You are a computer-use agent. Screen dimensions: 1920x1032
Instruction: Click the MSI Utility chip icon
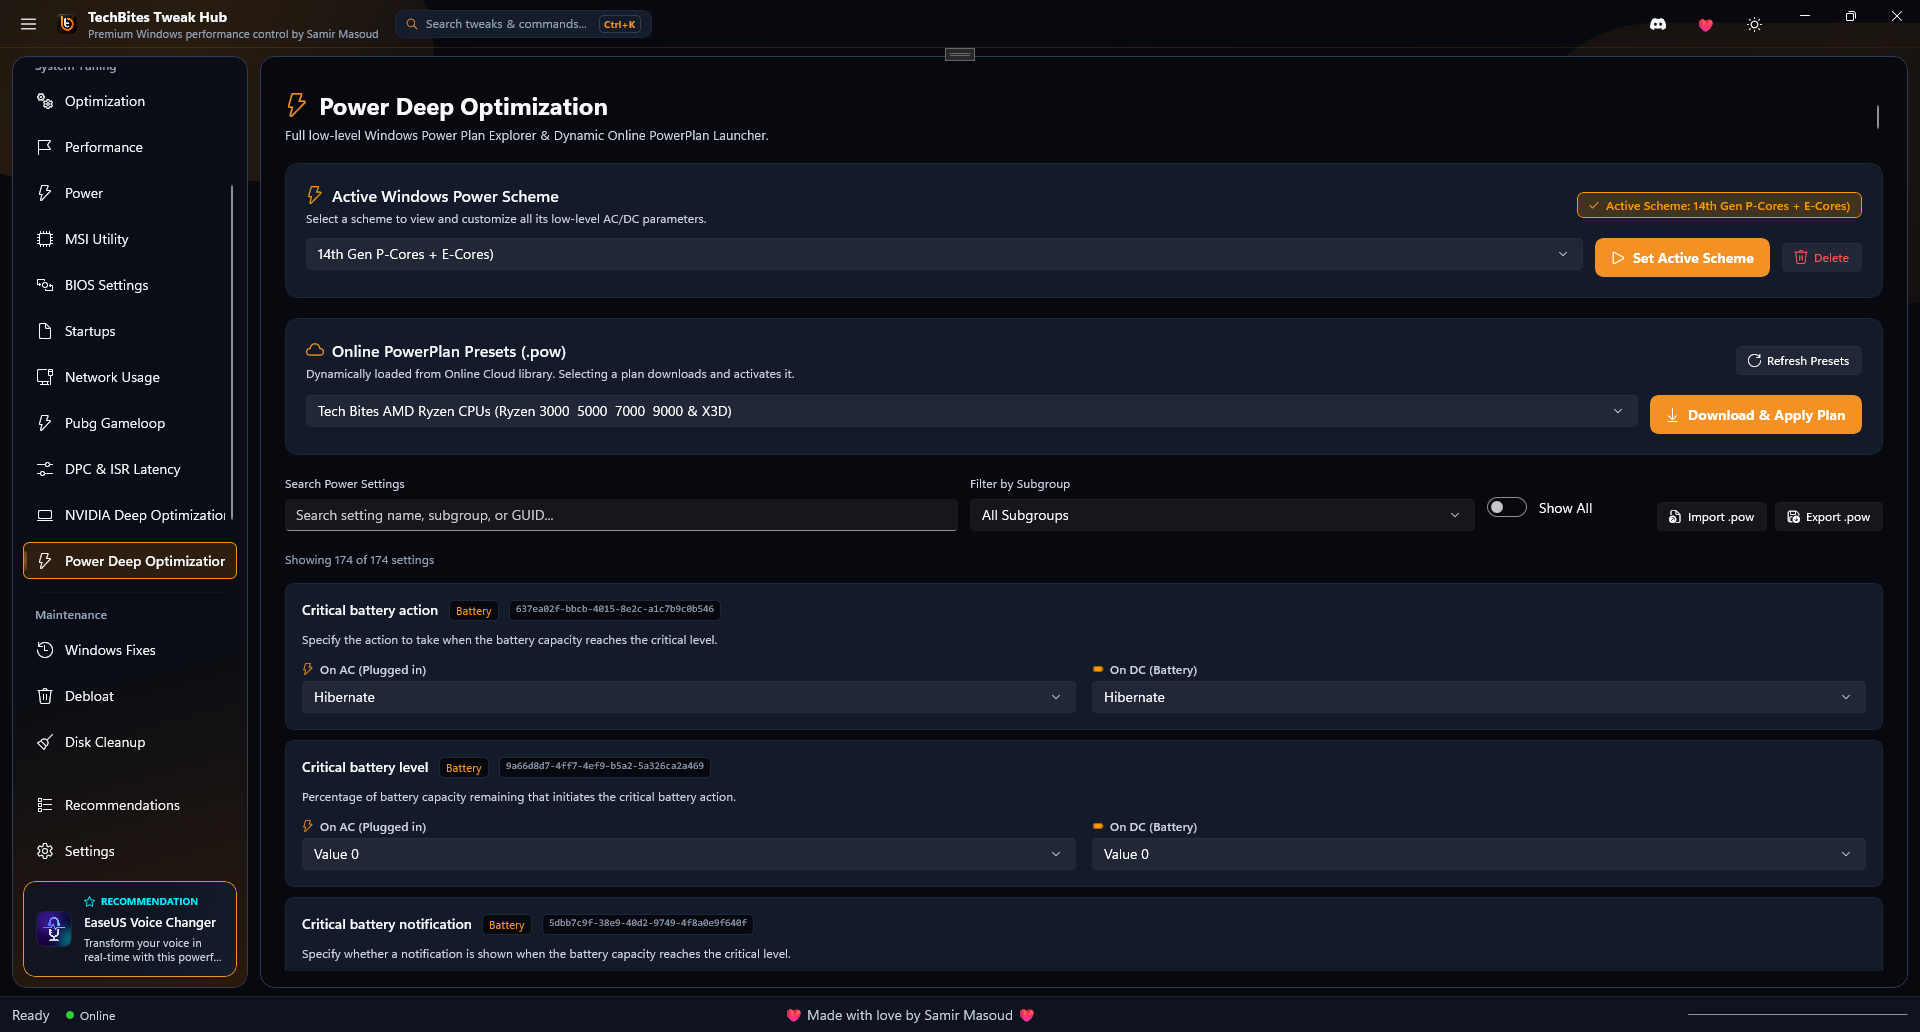click(45, 239)
